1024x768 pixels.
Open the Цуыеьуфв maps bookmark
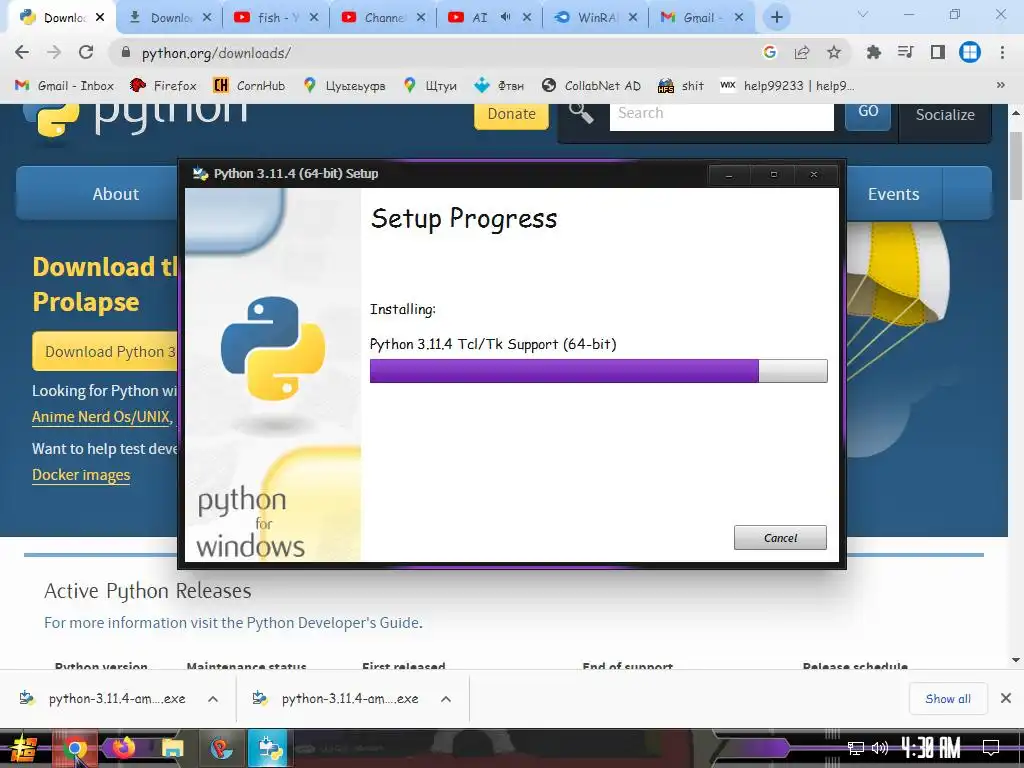[344, 86]
